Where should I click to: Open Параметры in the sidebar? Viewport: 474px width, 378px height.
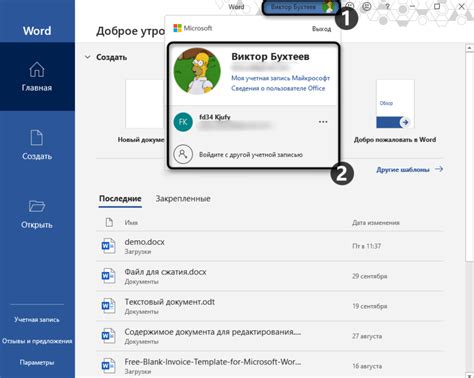tap(37, 362)
